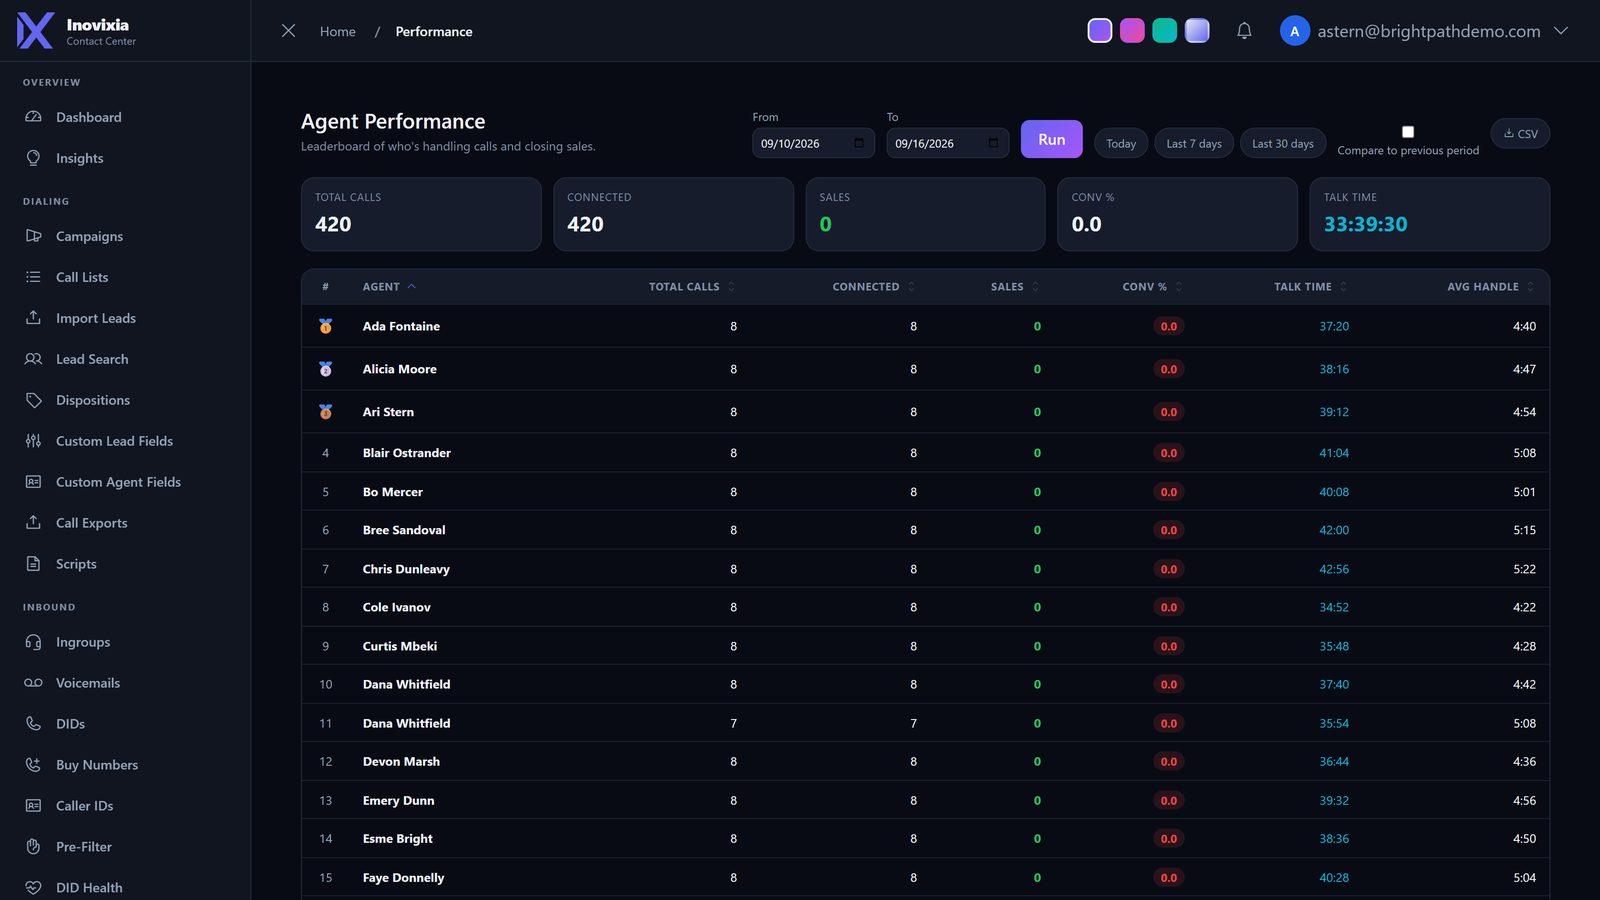Image resolution: width=1600 pixels, height=900 pixels.
Task: Sort table by Avg Handle column
Action: 1490,287
